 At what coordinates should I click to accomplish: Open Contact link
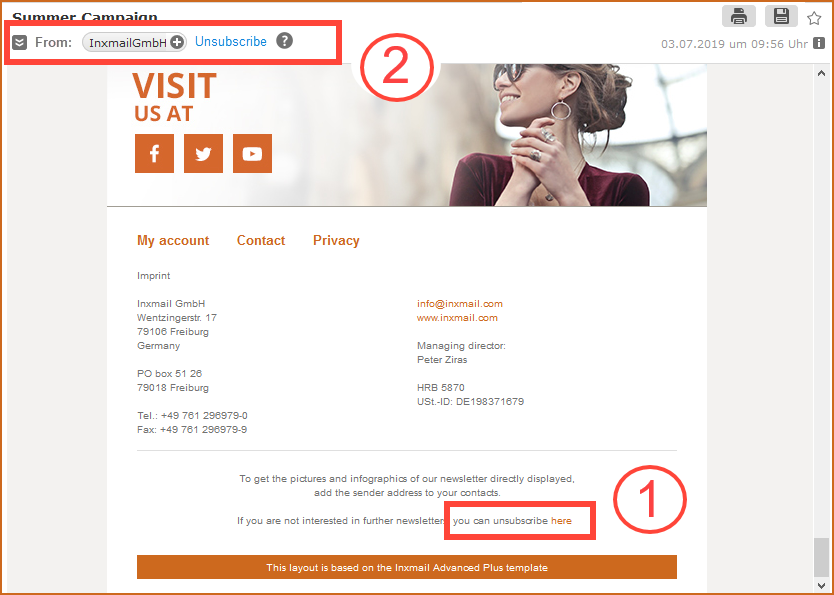pyautogui.click(x=261, y=240)
